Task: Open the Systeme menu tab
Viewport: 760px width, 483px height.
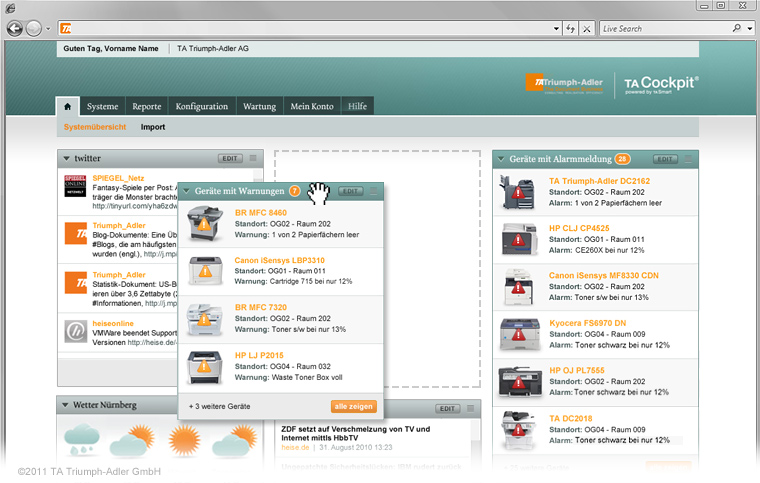Action: pos(102,106)
